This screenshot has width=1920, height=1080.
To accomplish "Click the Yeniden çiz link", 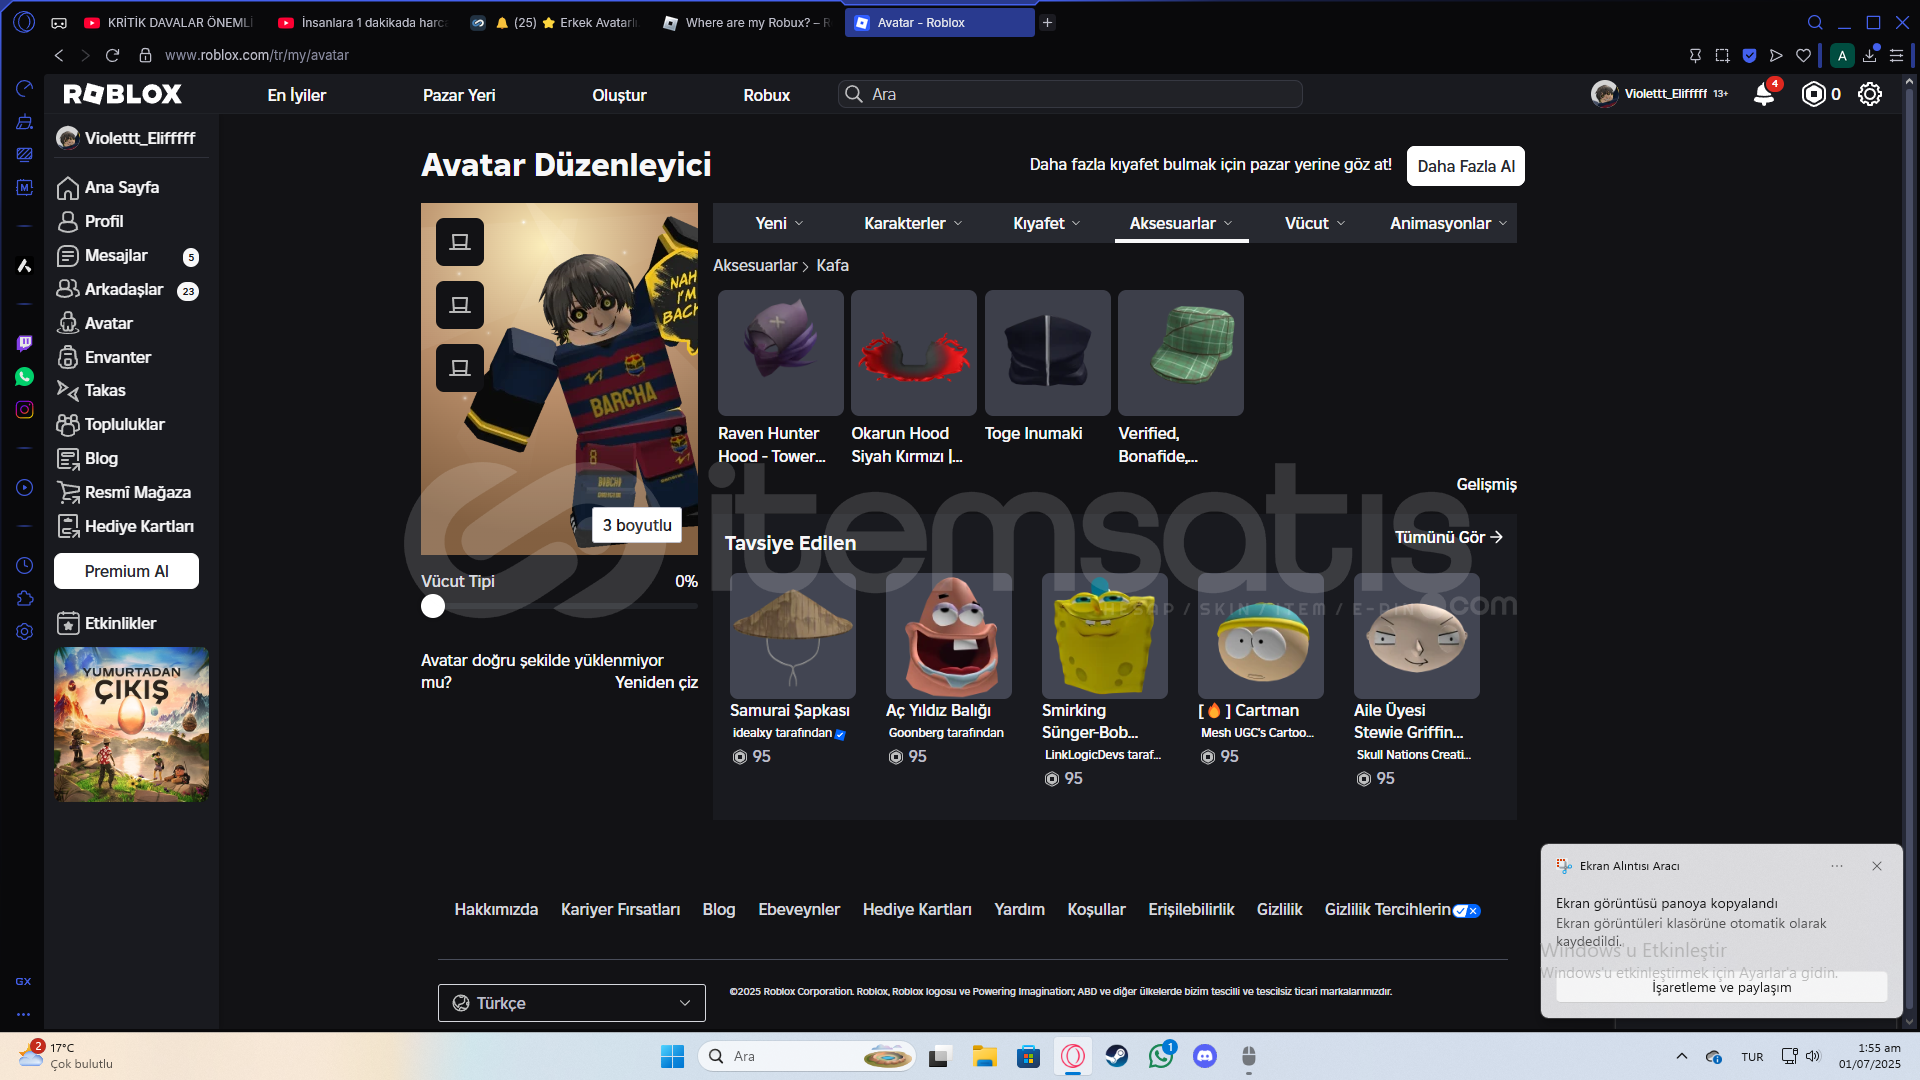I will pos(656,682).
